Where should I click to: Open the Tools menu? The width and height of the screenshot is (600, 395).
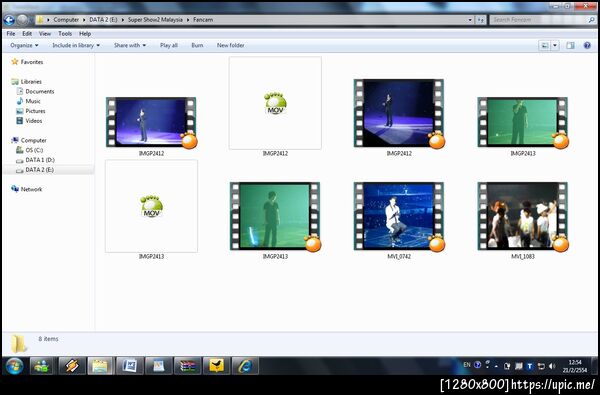[65, 34]
